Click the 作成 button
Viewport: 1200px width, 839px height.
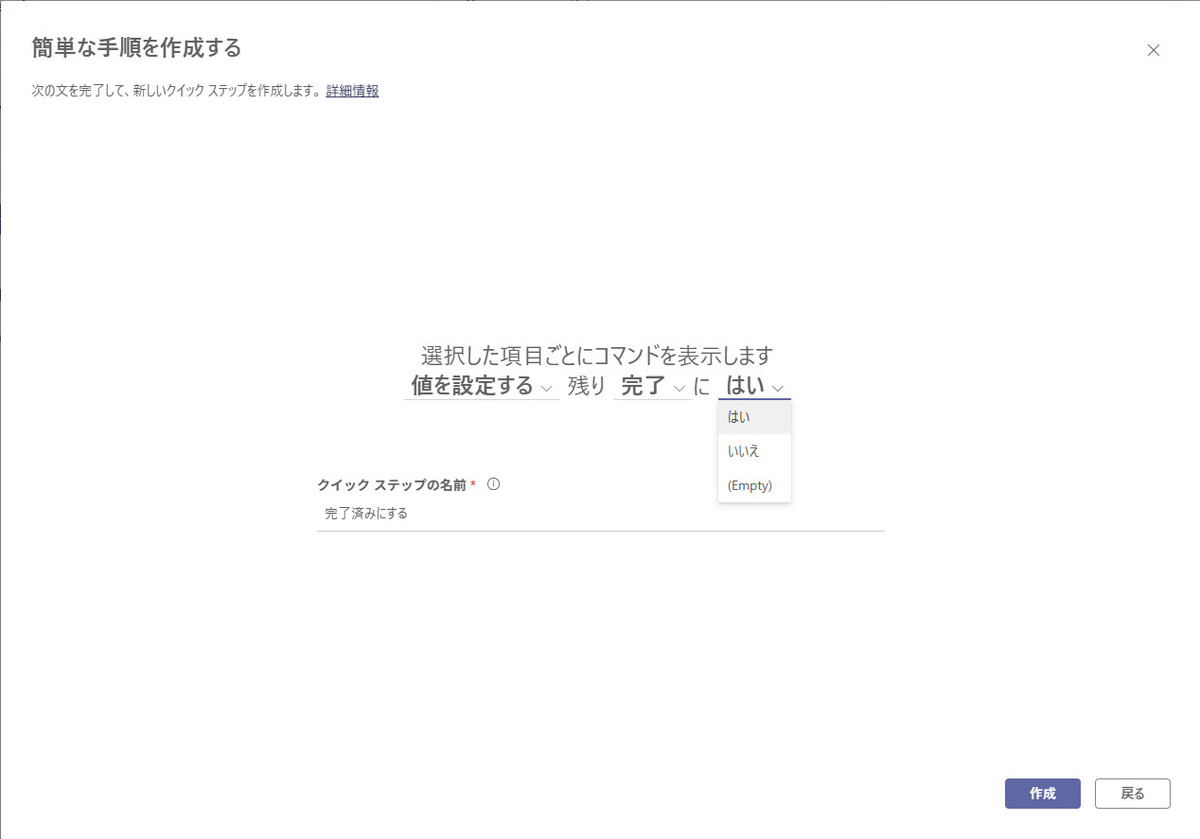pyautogui.click(x=1043, y=793)
